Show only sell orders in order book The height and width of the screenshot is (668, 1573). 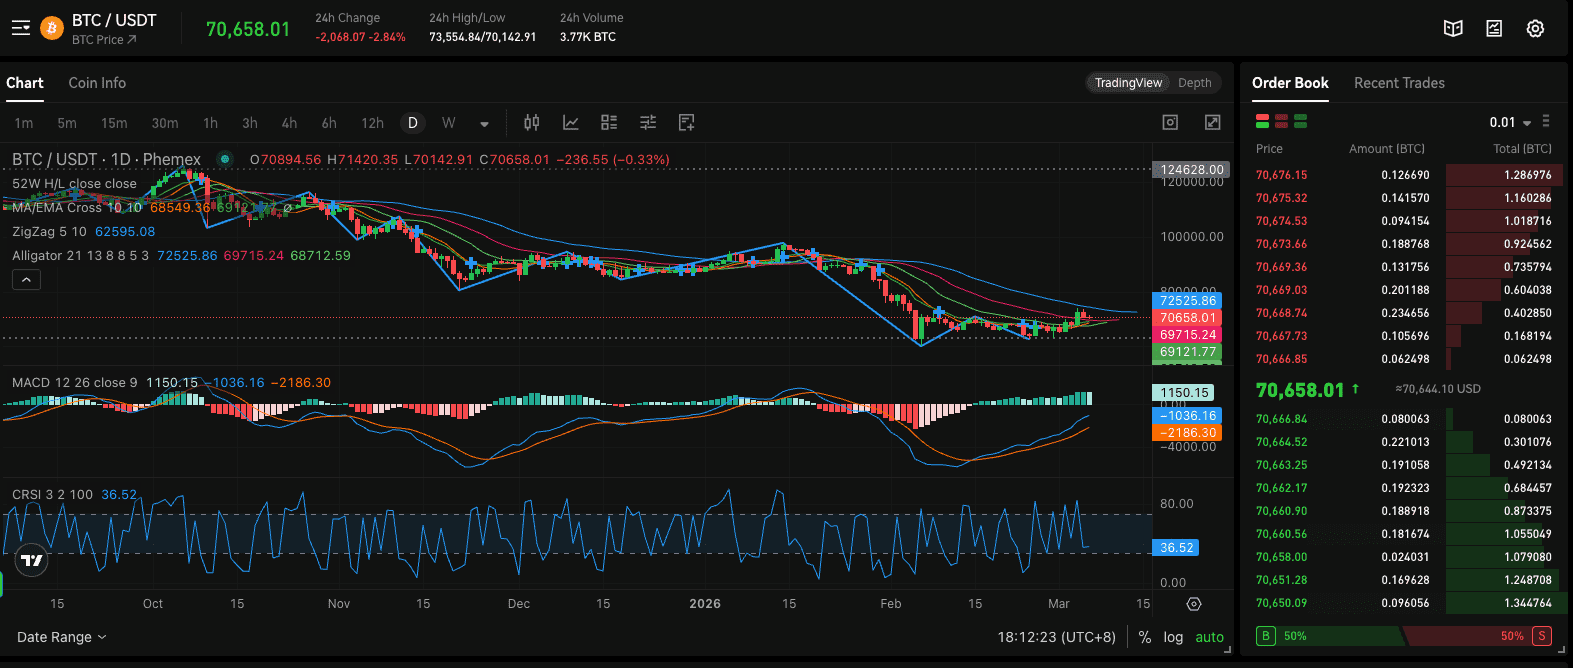point(1281,121)
